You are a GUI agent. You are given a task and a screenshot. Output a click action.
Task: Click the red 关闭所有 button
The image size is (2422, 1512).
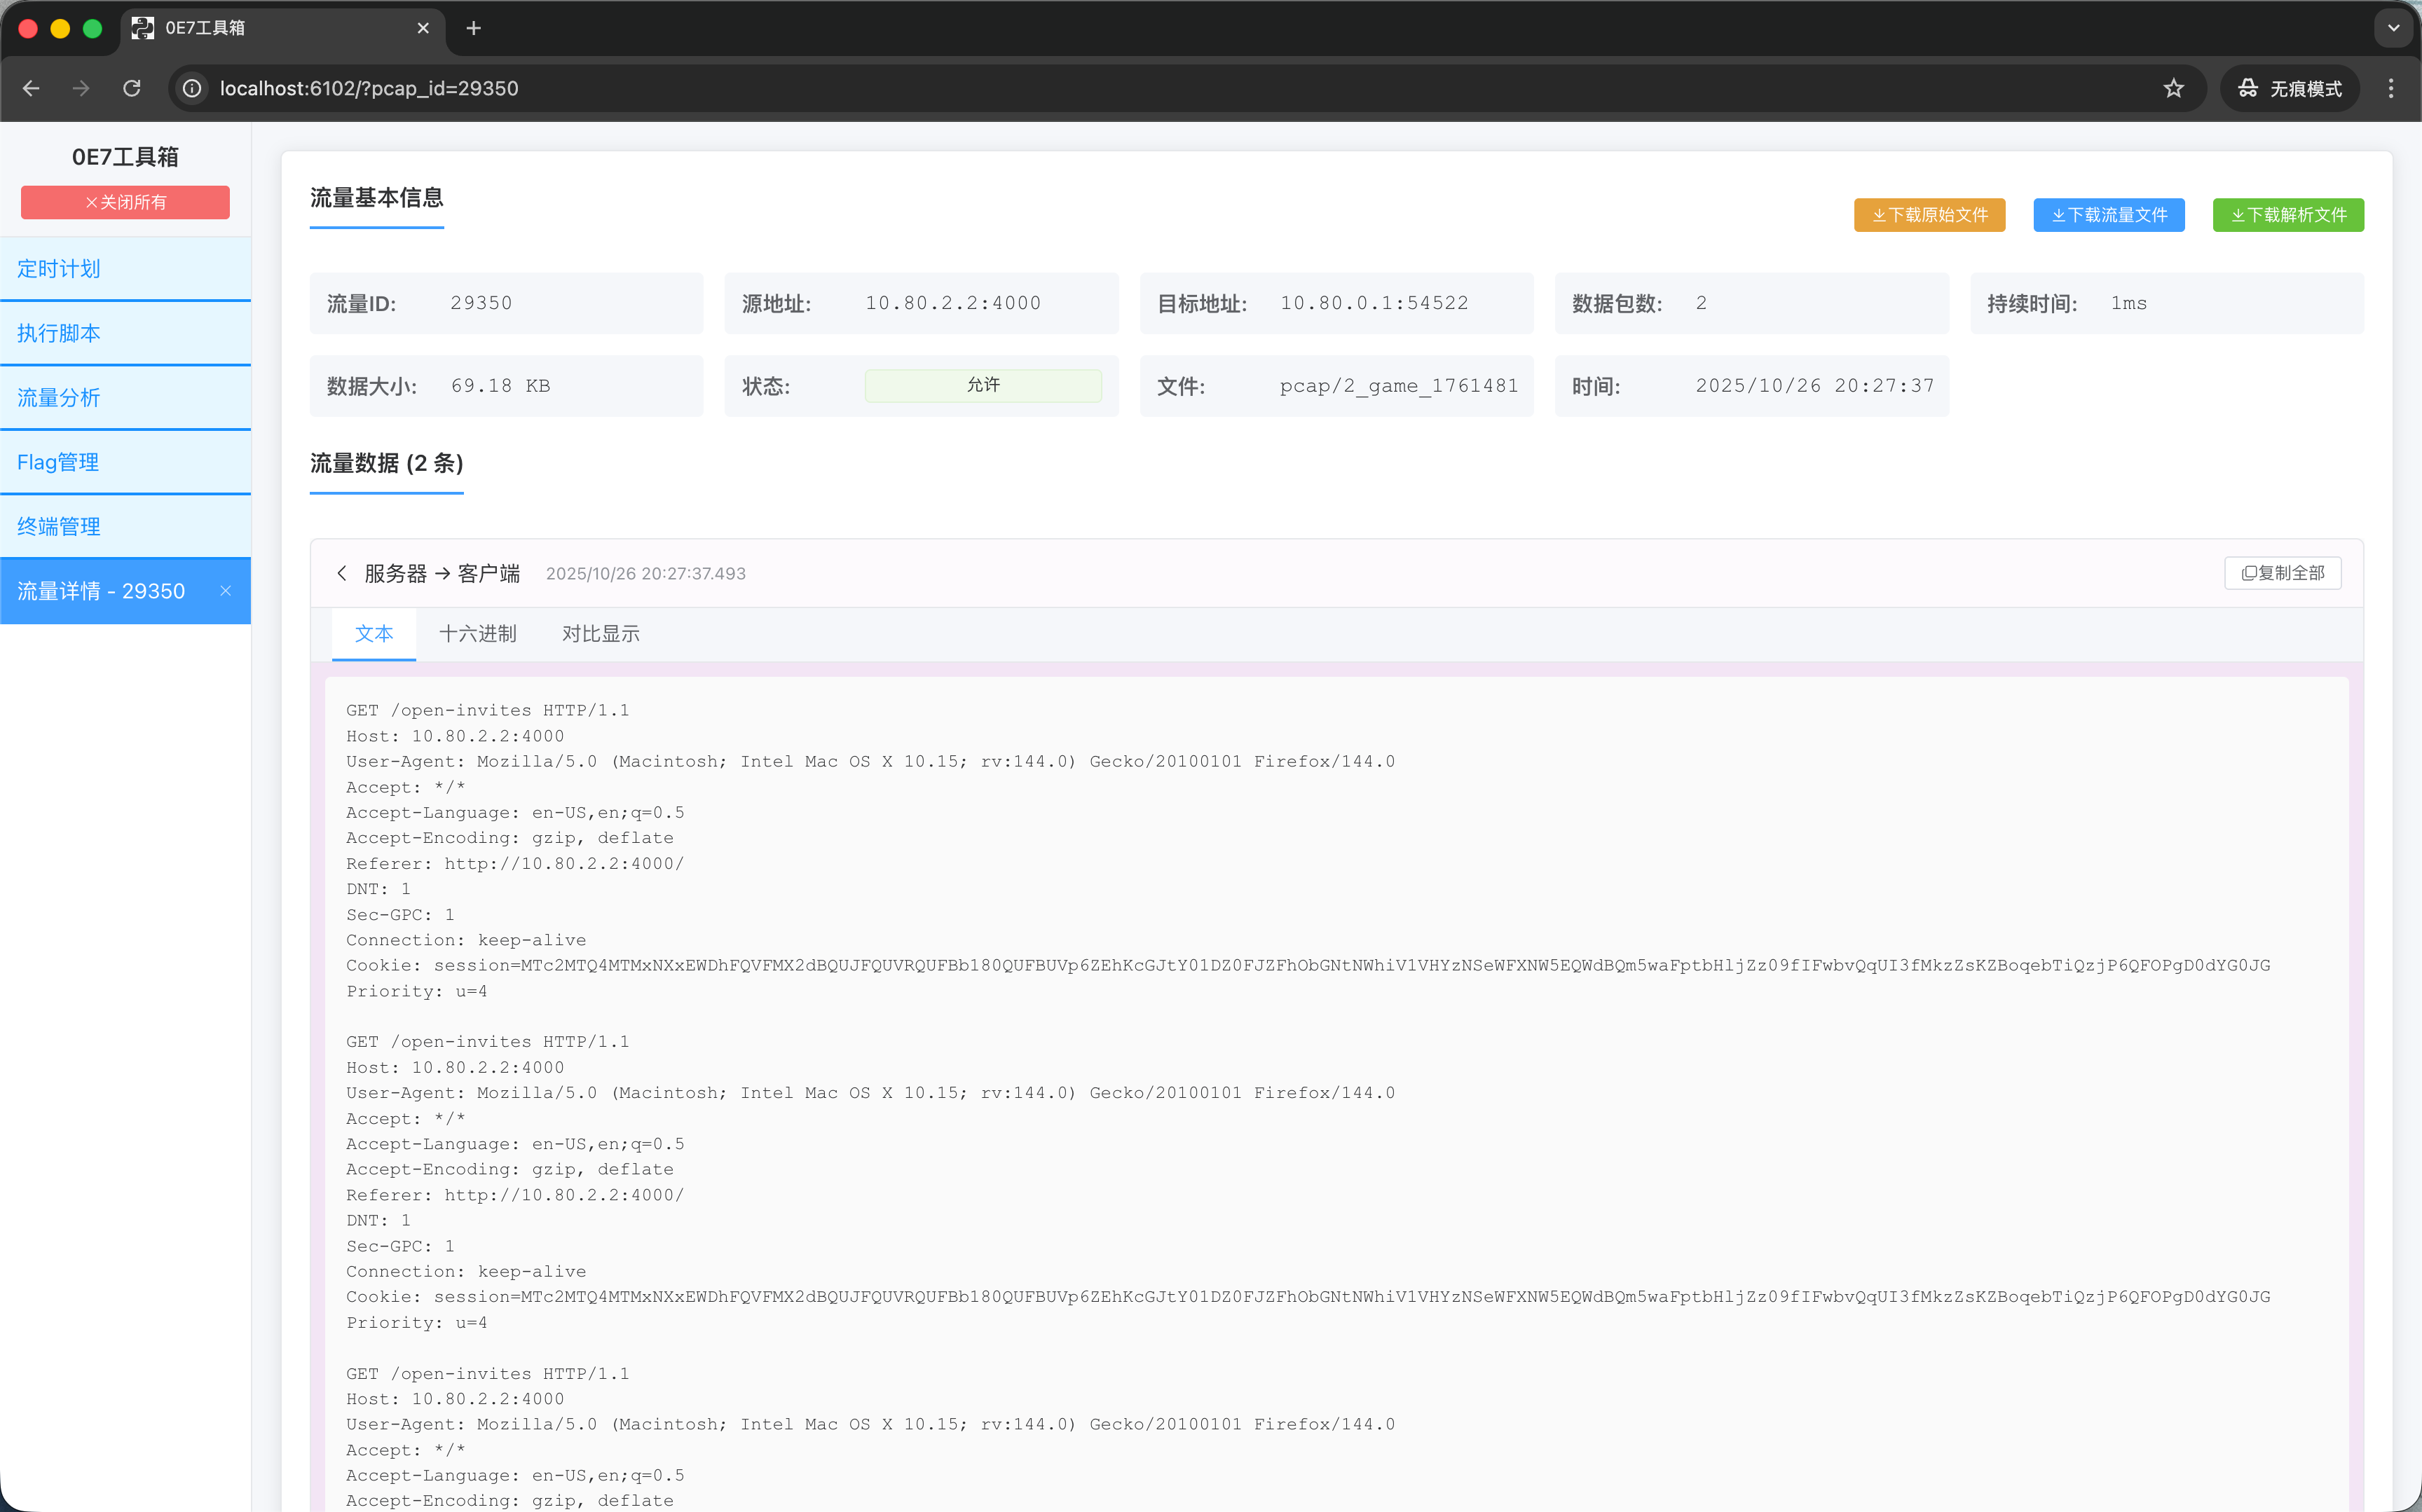tap(125, 202)
